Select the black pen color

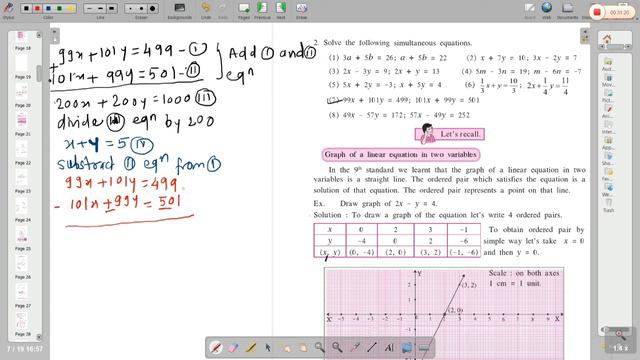tap(27, 8)
